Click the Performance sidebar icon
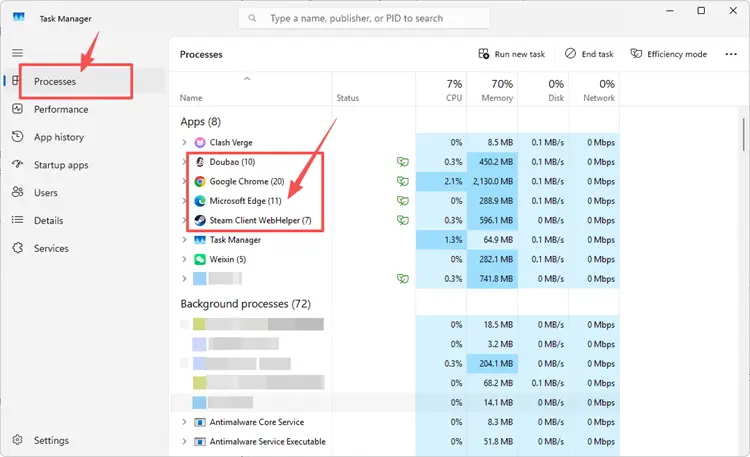This screenshot has height=457, width=750. point(18,109)
